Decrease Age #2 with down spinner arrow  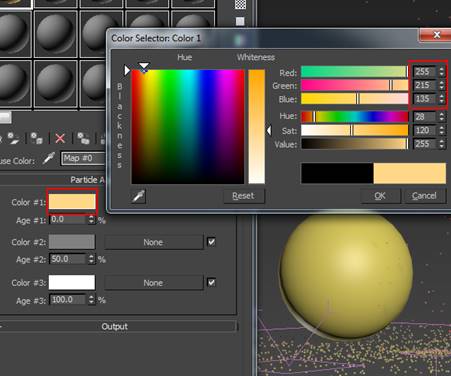coord(91,262)
